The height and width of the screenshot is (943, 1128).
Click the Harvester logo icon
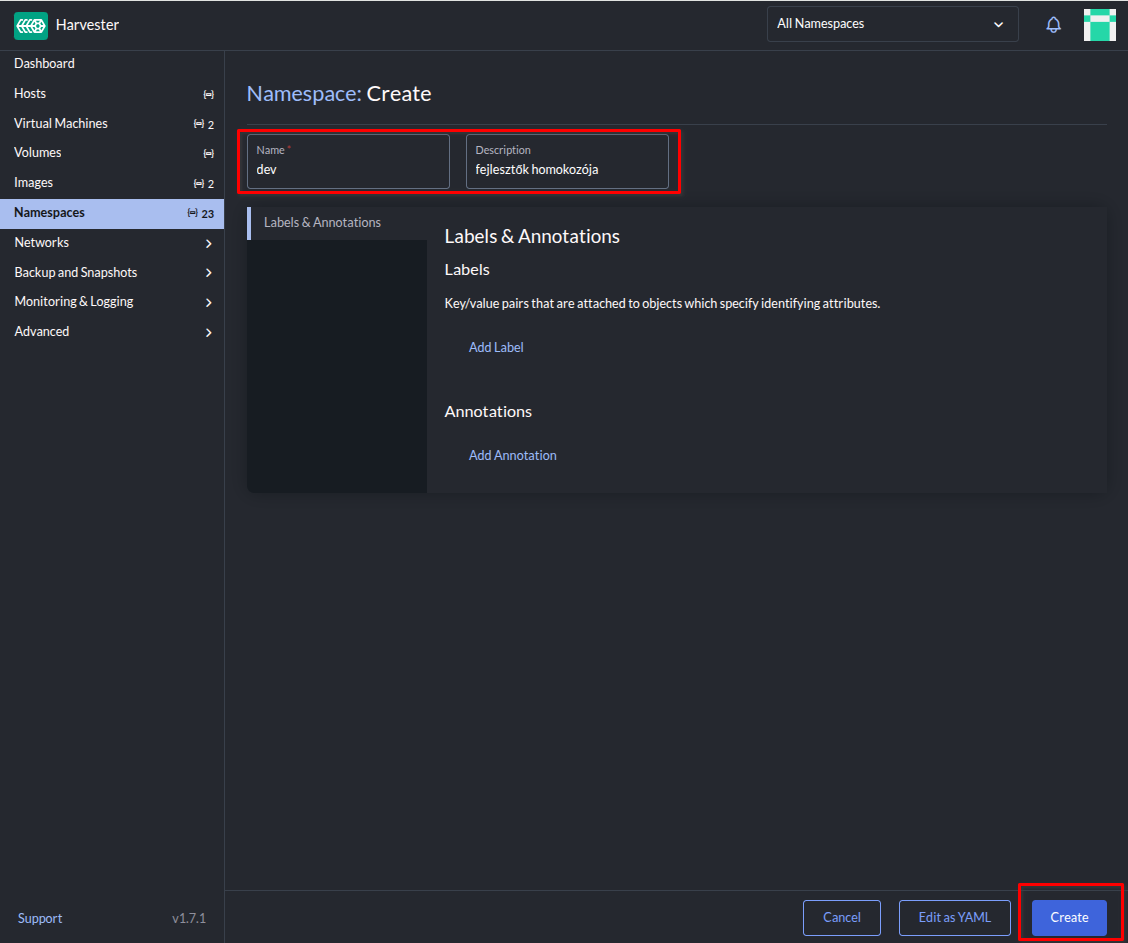[31, 25]
